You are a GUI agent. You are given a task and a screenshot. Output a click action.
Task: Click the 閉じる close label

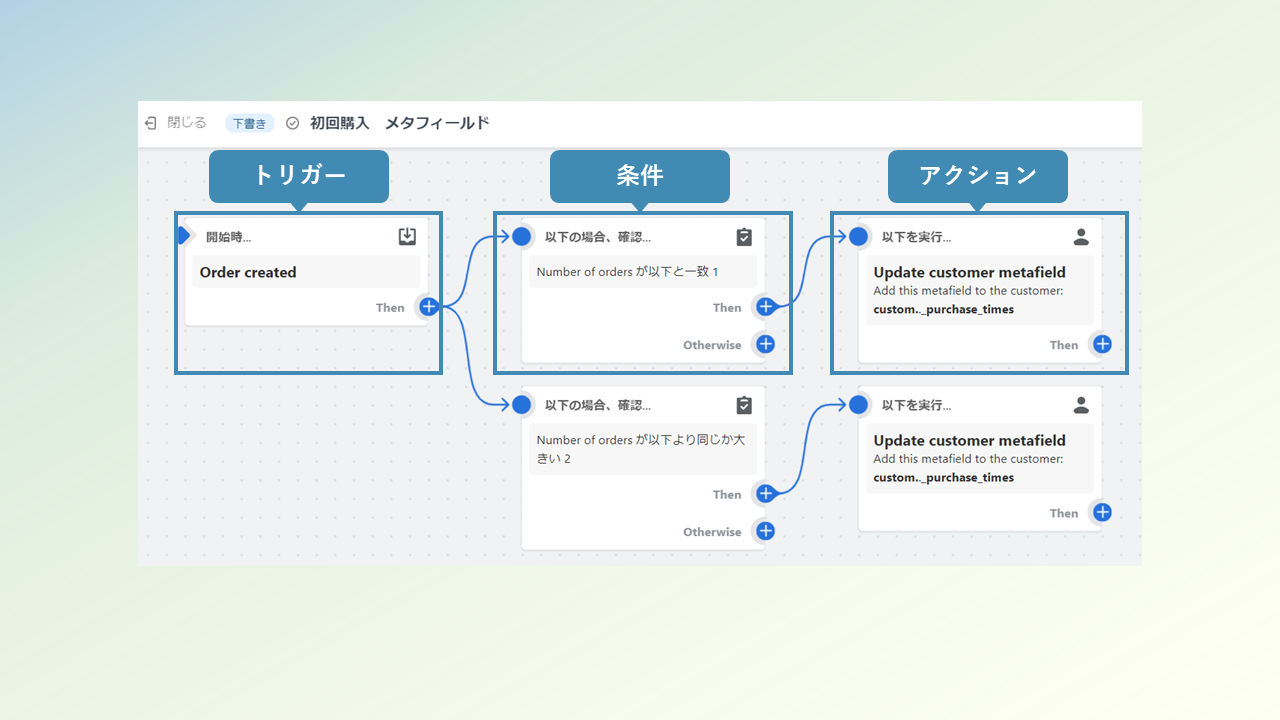coord(187,123)
